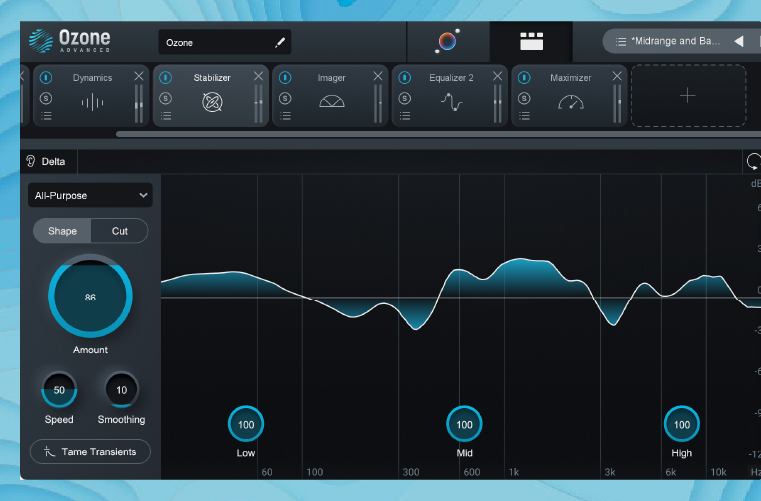This screenshot has width=761, height=501.
Task: Open the Midrange and Ba... preset menu
Action: pyautogui.click(x=675, y=41)
